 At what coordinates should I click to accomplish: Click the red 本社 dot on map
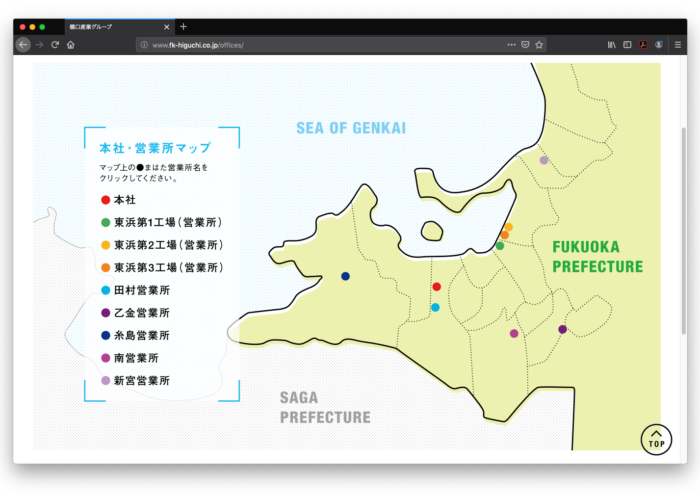pos(436,287)
